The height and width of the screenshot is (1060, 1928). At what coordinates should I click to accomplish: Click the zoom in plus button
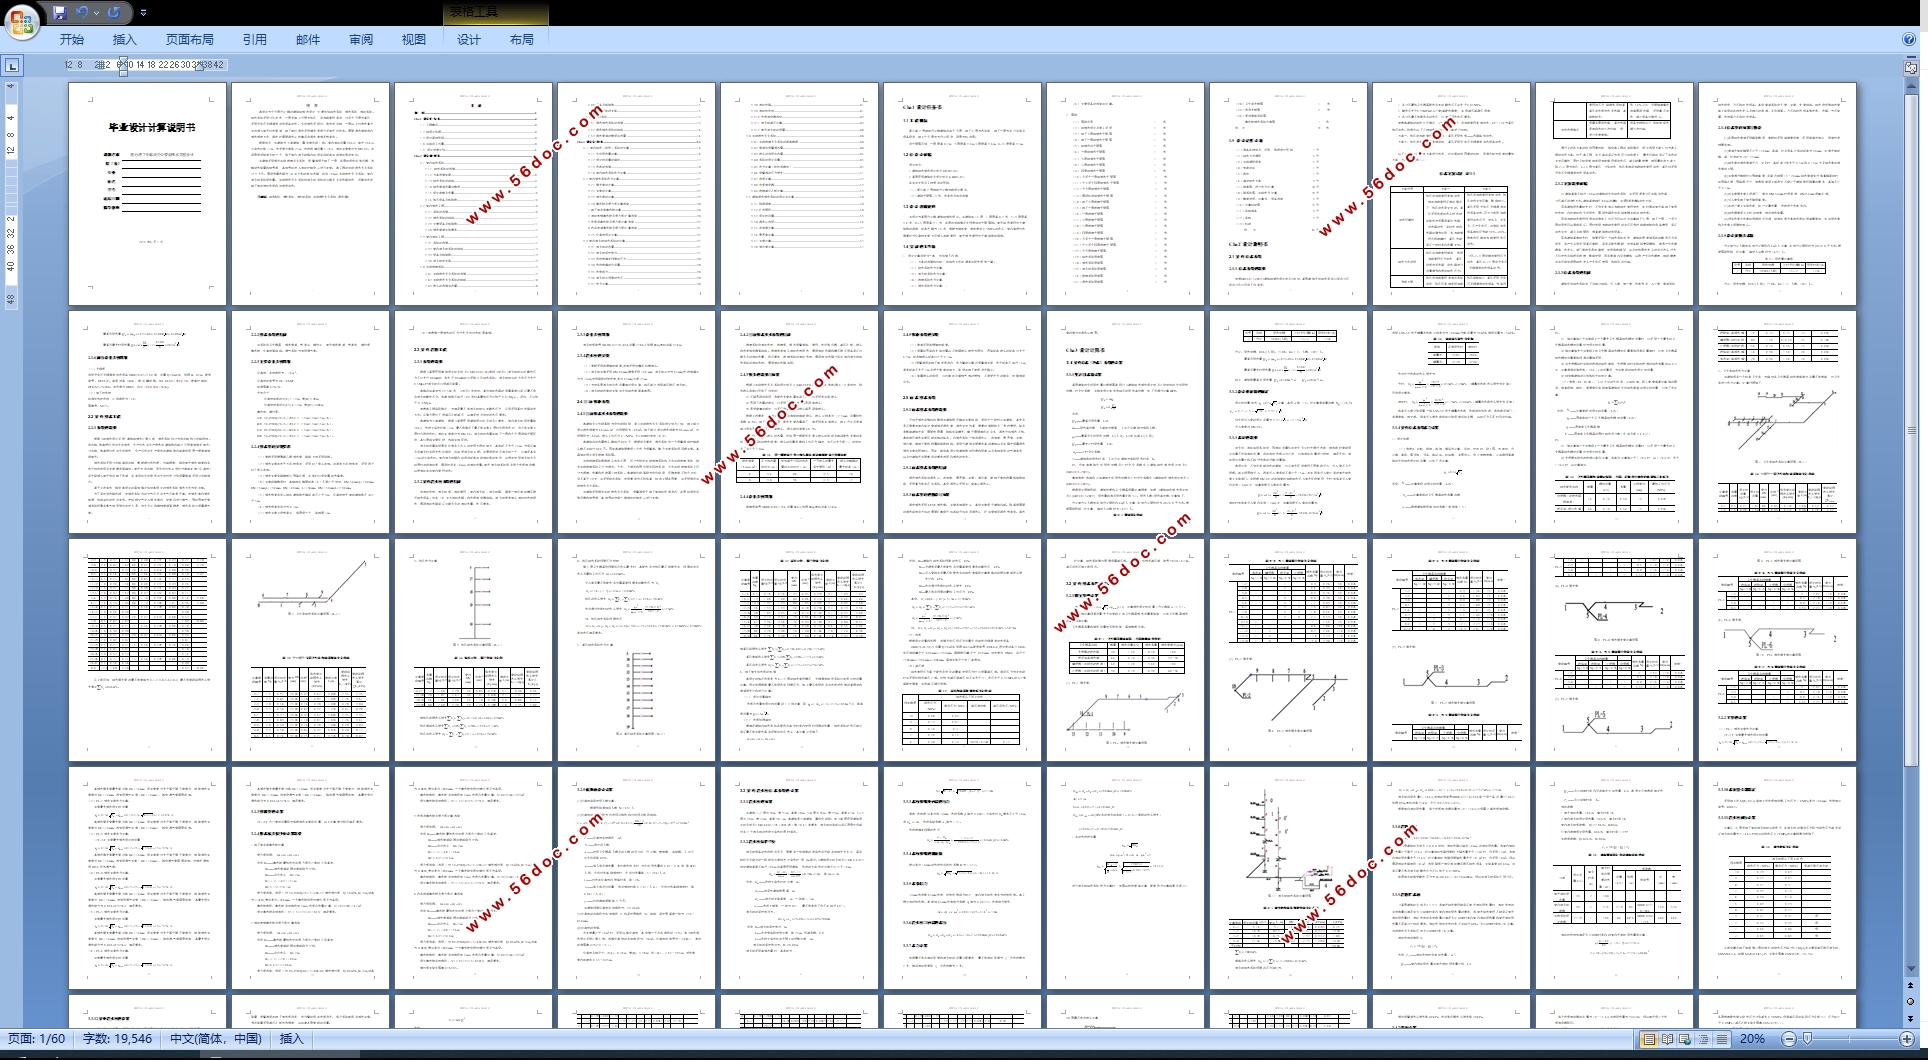coord(1907,1039)
